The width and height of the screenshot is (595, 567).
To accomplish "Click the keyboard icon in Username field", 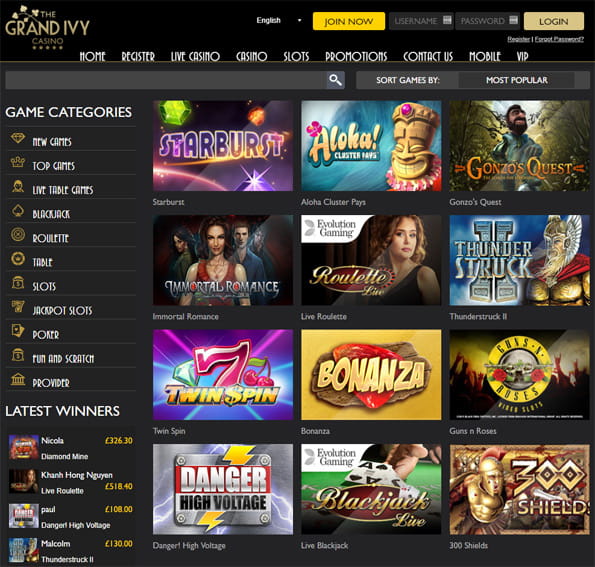I will click(x=447, y=20).
